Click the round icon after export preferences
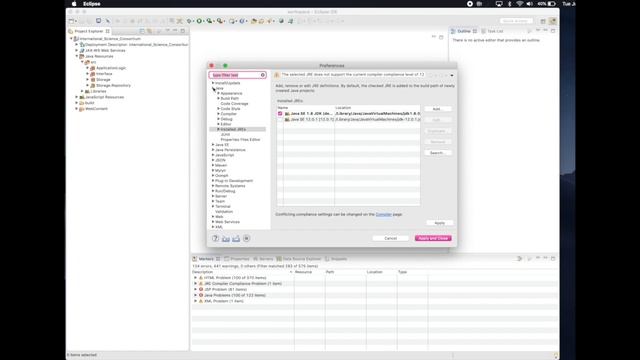Image resolution: width=640 pixels, height=360 pixels. (247, 238)
